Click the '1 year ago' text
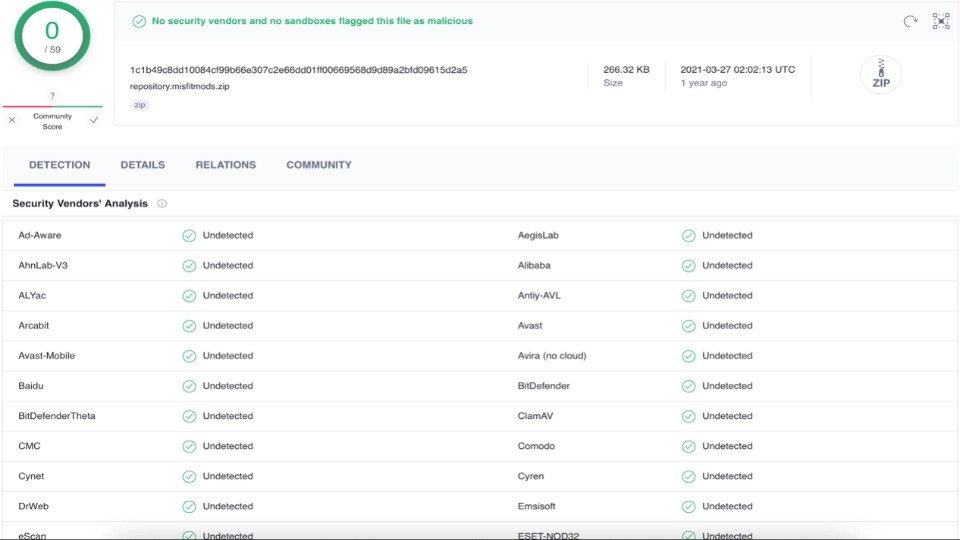 pos(703,83)
